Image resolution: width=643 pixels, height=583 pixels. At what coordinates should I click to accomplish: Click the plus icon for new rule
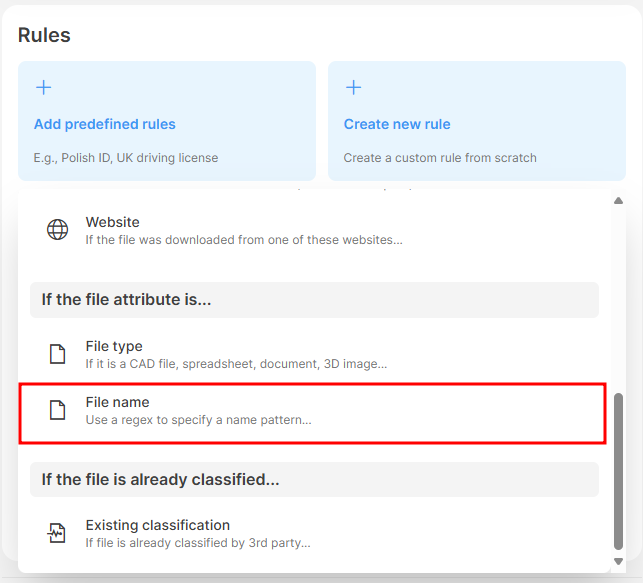pyautogui.click(x=353, y=88)
